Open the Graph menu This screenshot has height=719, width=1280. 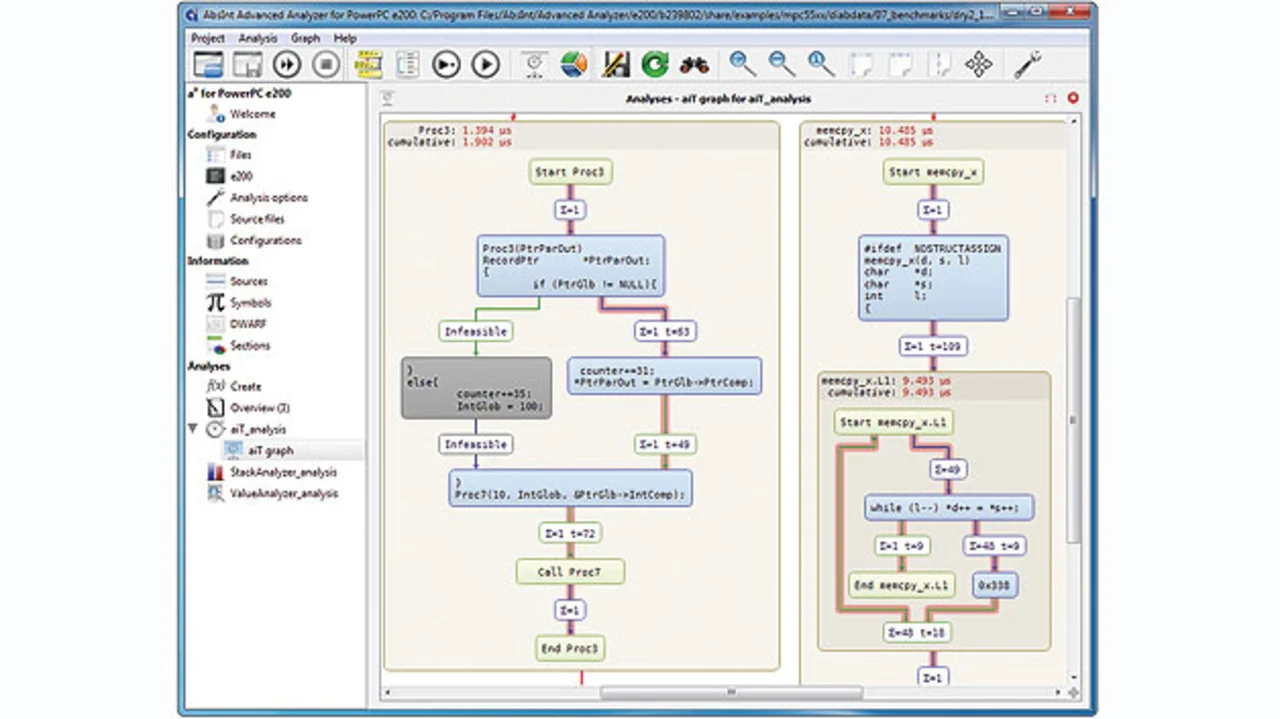[x=305, y=38]
